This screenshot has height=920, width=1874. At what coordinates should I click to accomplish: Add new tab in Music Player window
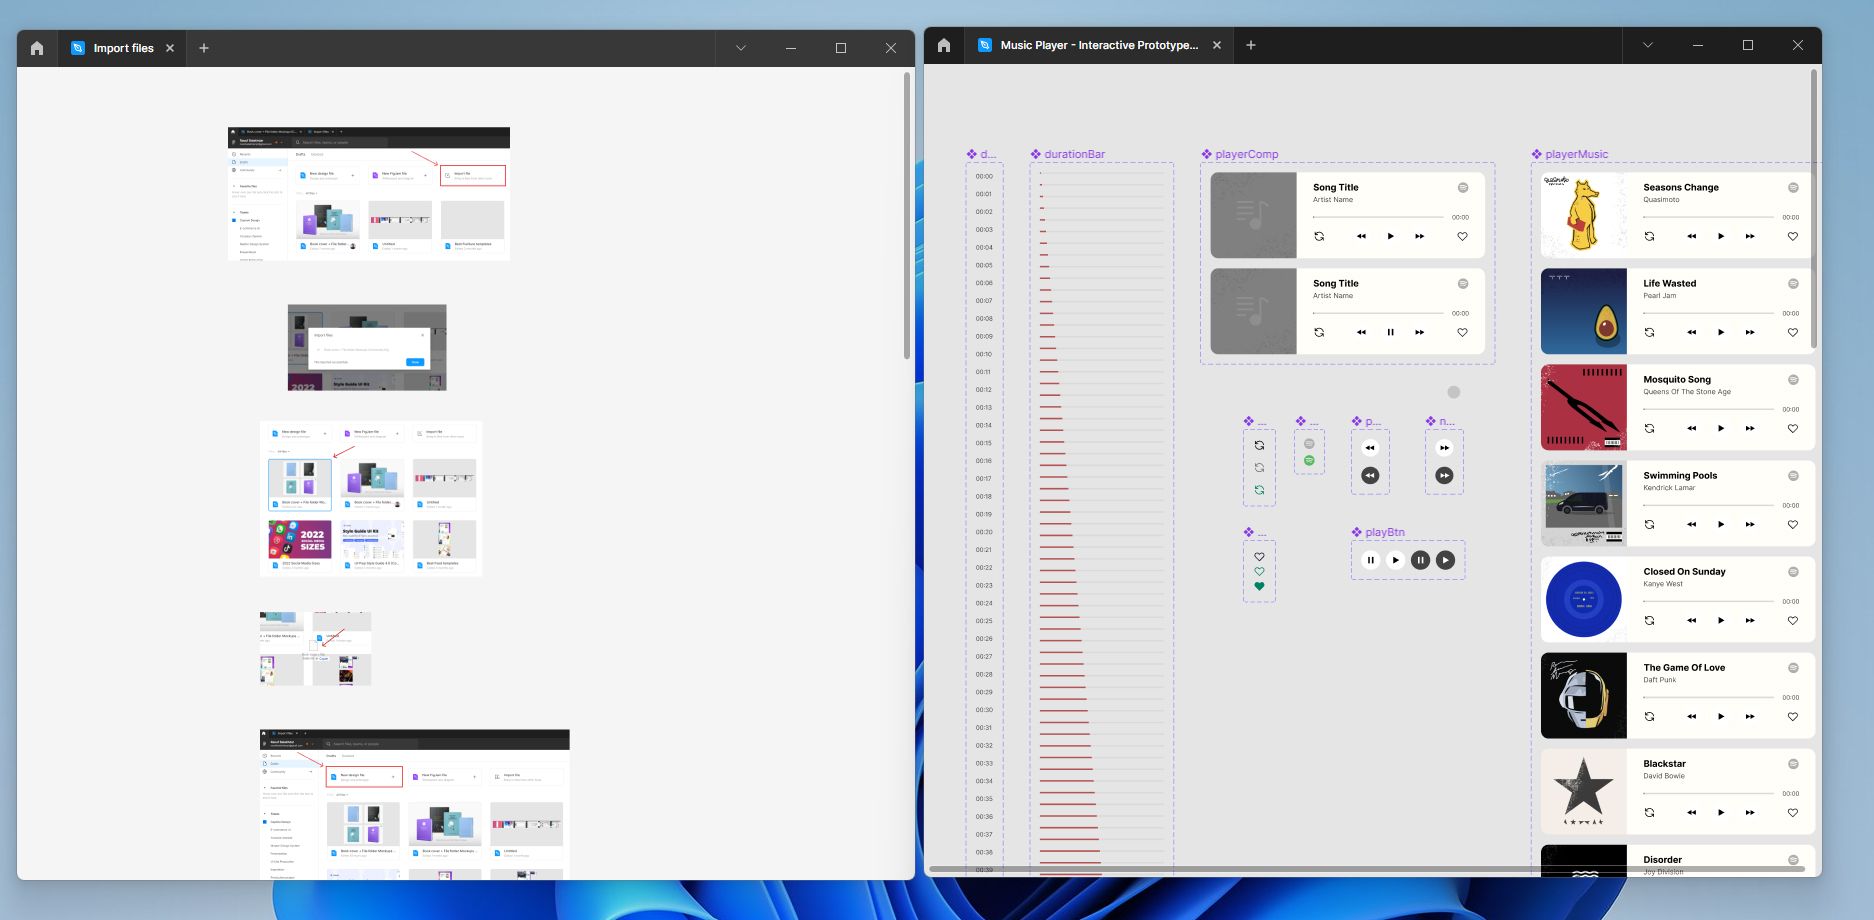[1251, 45]
